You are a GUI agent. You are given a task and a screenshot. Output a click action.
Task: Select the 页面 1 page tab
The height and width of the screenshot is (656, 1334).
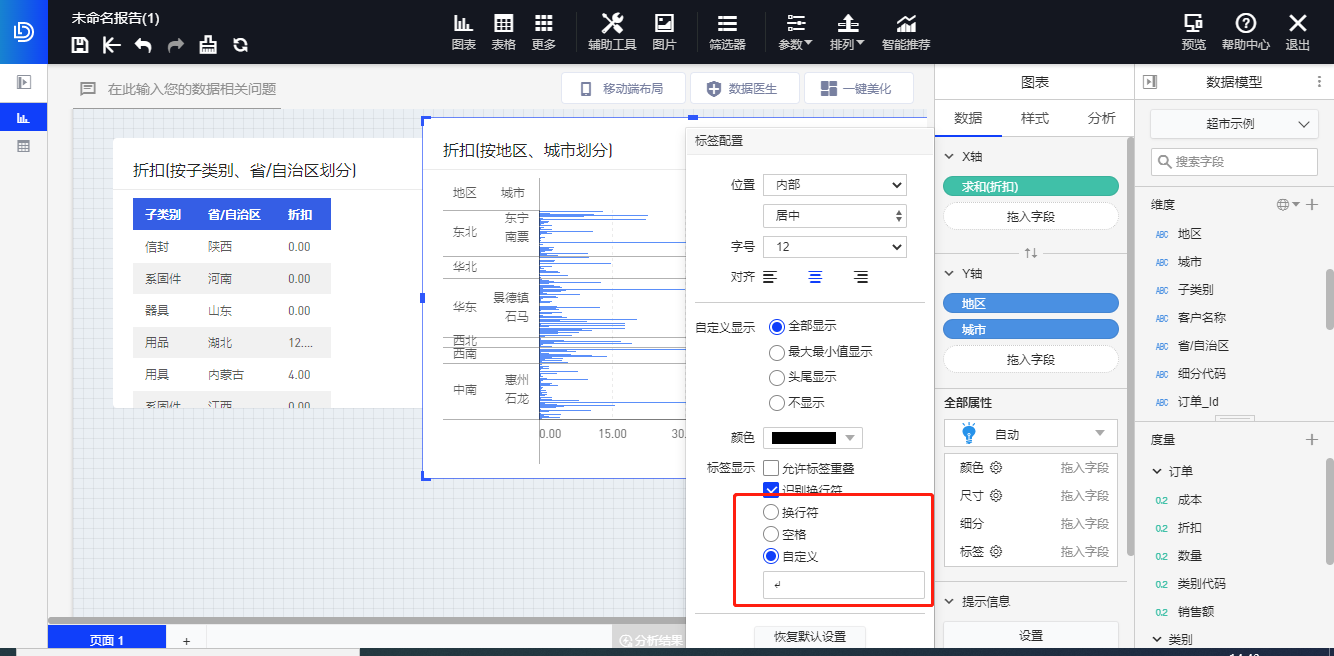tap(106, 637)
